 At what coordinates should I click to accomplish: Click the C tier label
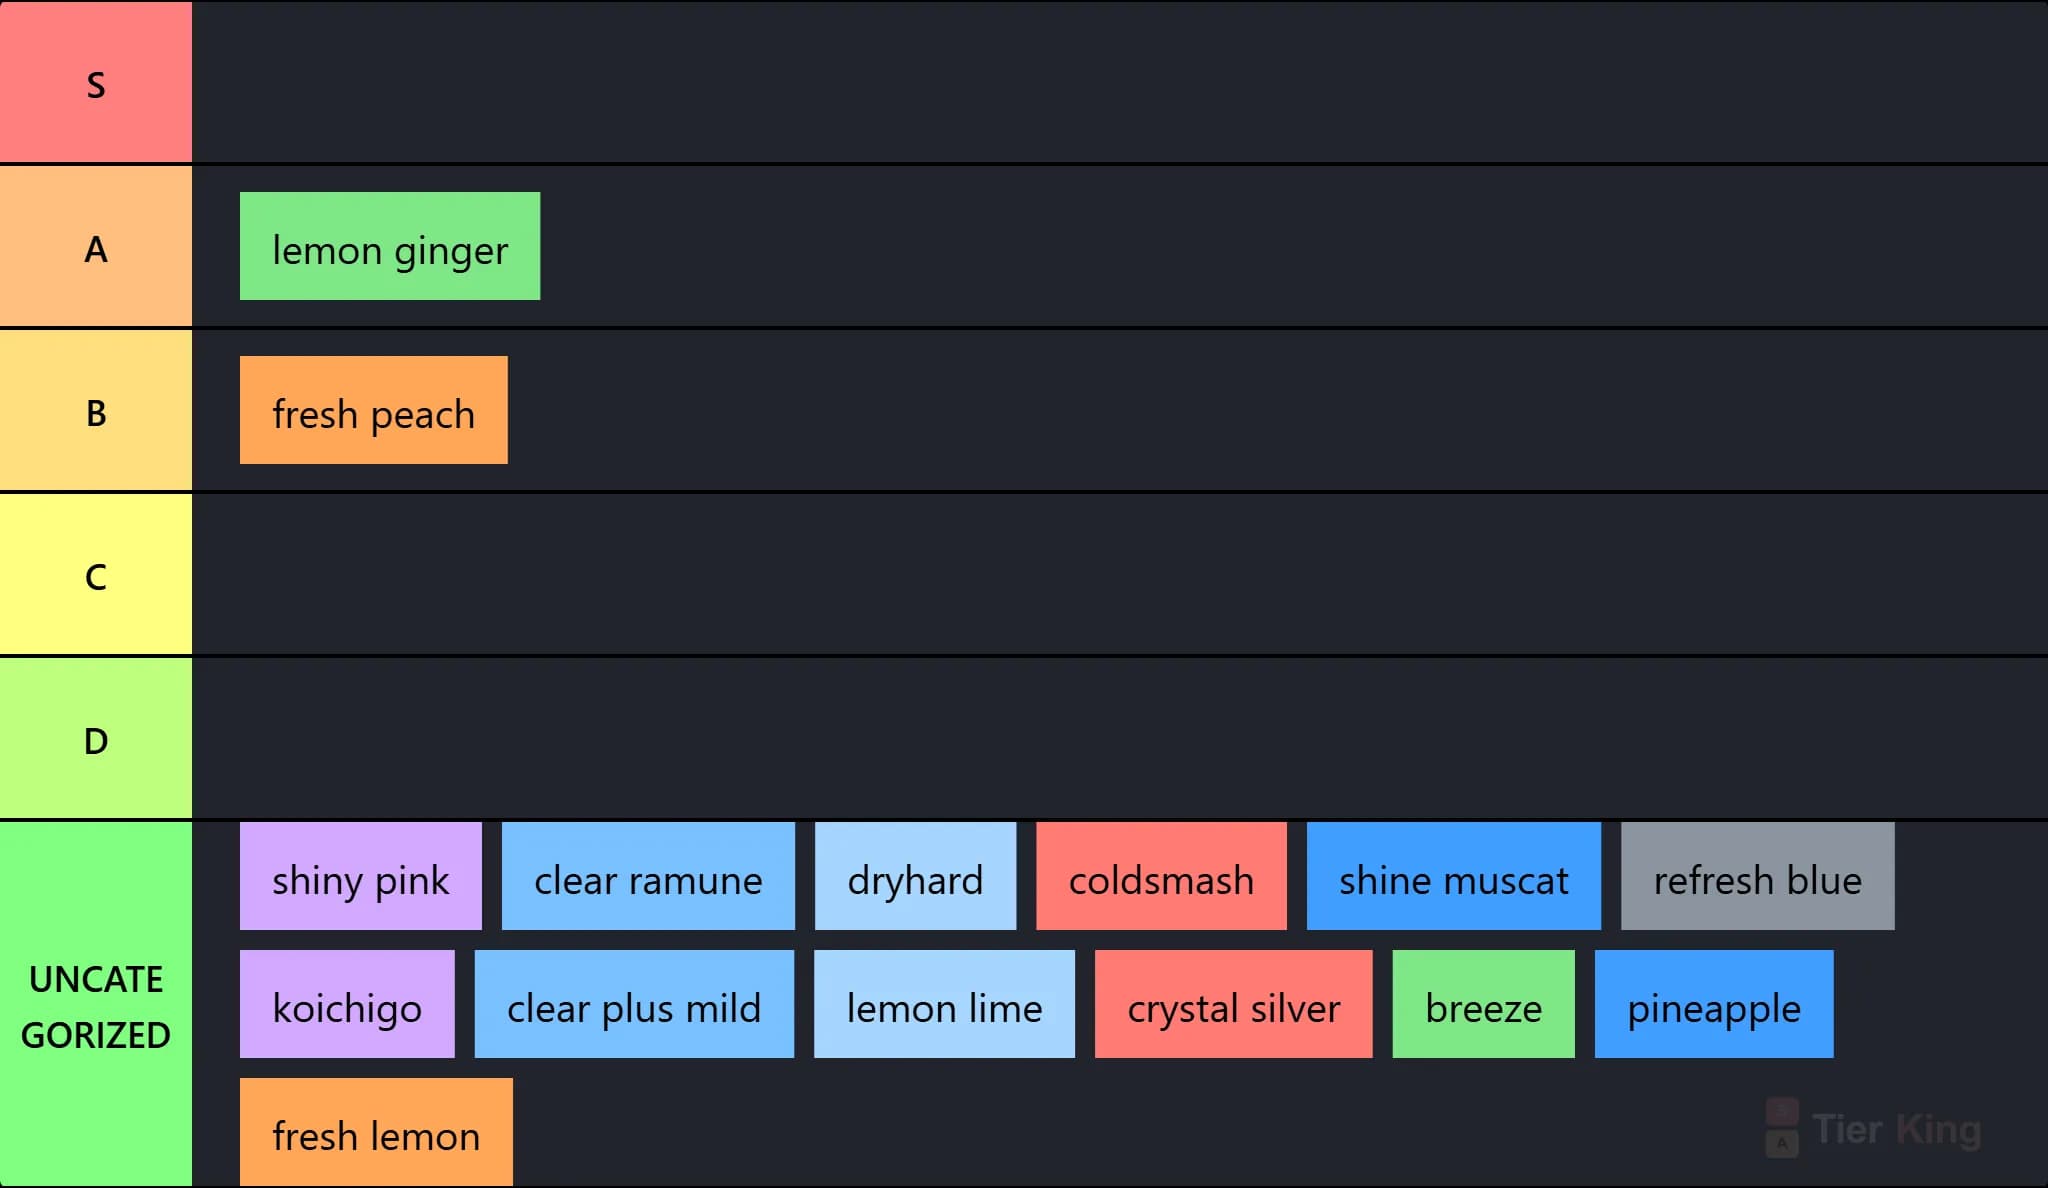(96, 574)
